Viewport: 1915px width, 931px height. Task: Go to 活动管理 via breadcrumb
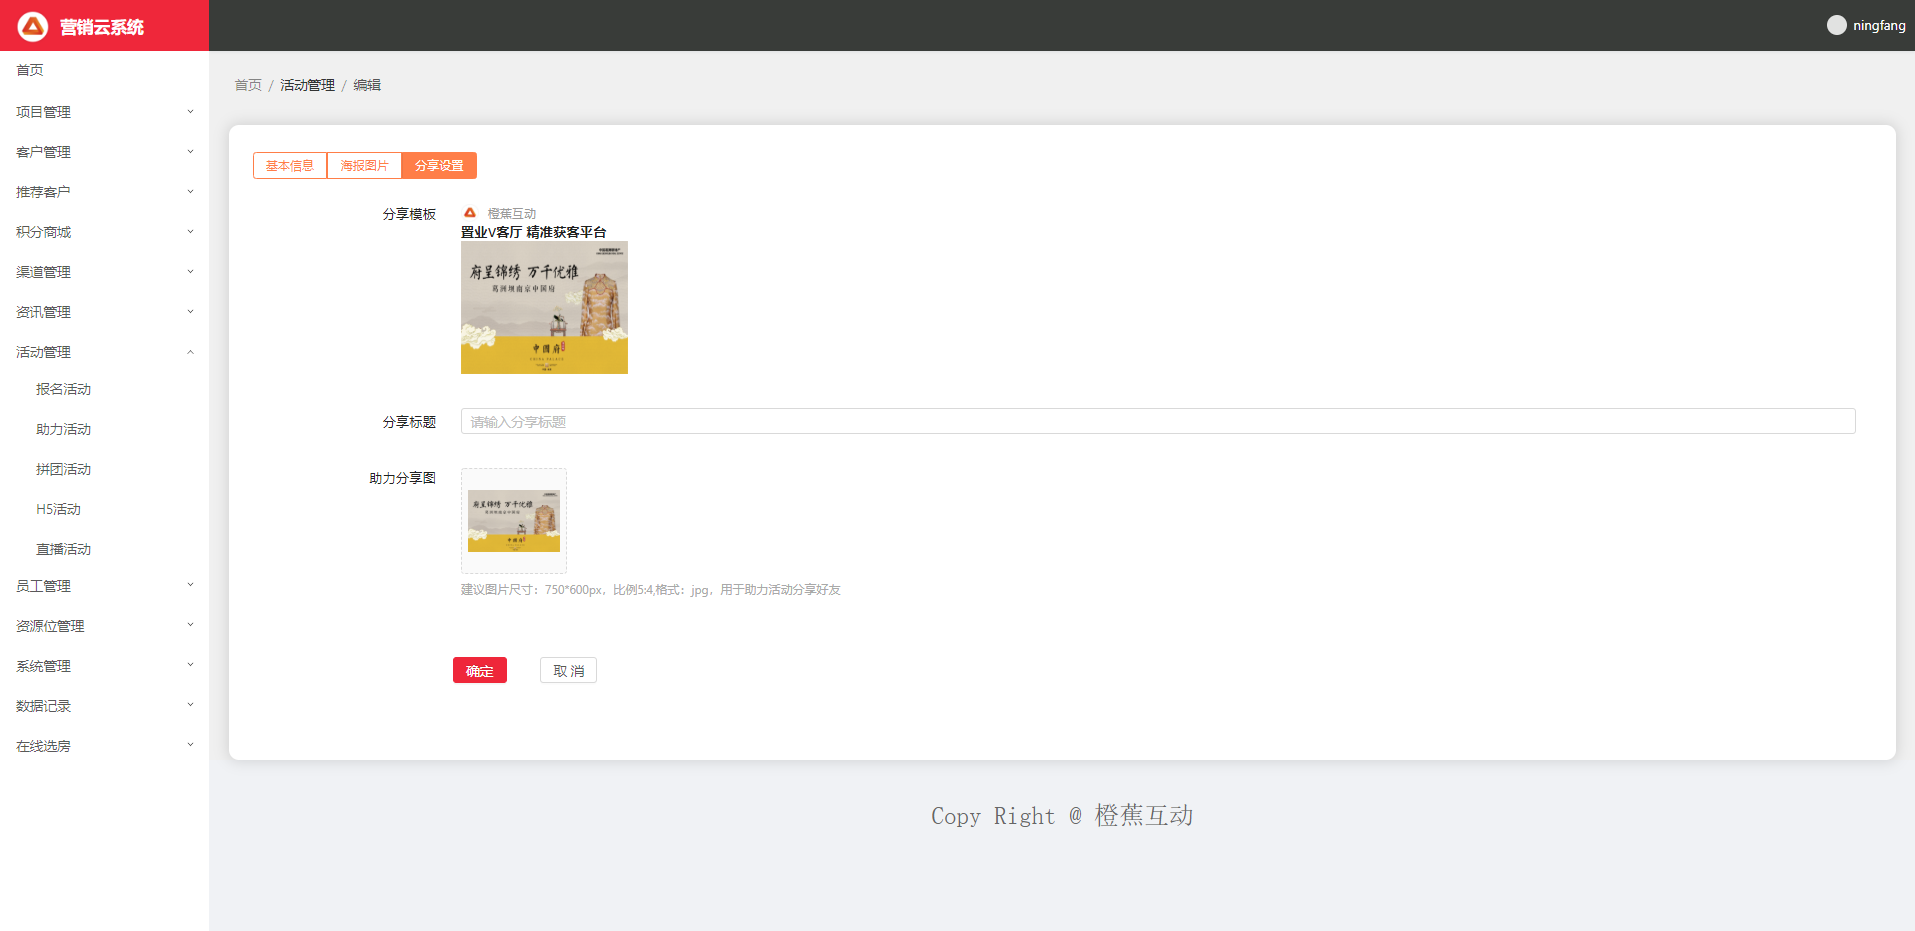click(x=307, y=85)
